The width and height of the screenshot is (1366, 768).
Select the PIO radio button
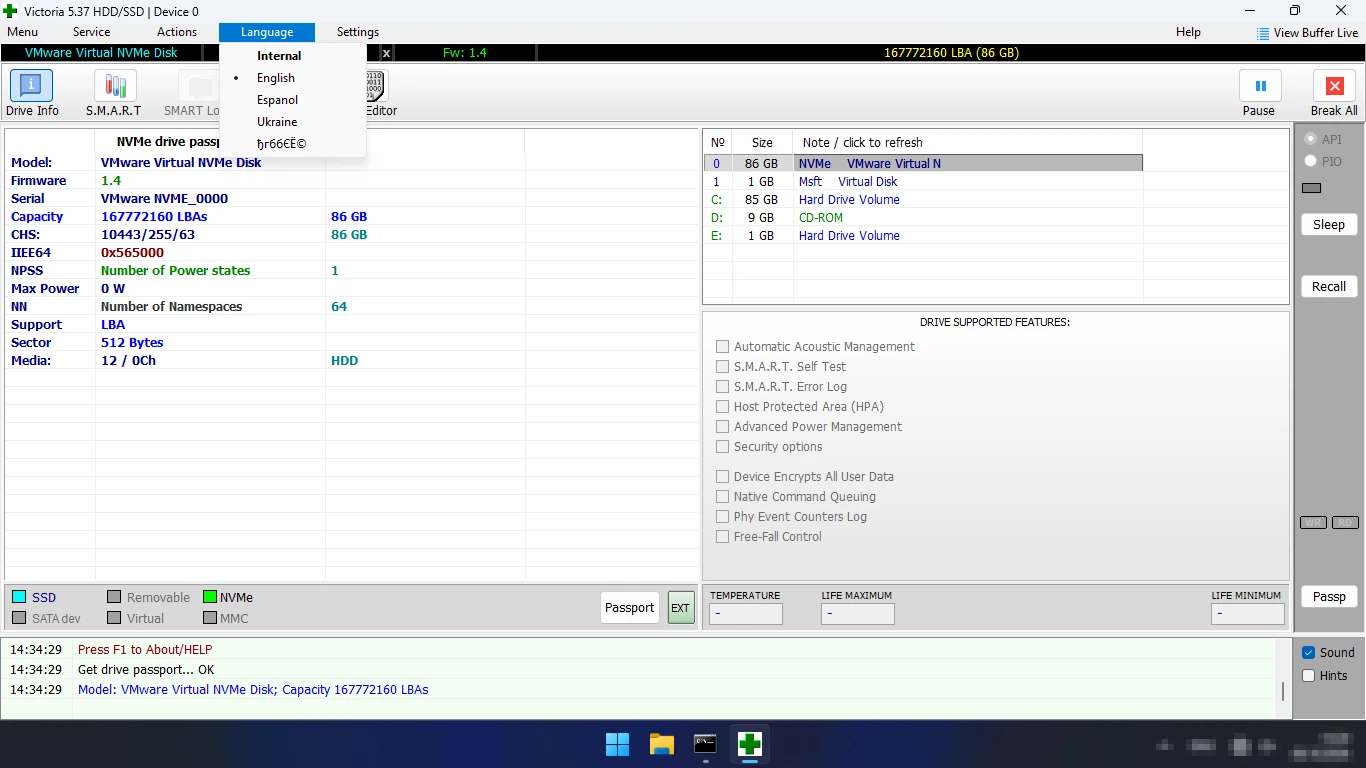[x=1310, y=161]
